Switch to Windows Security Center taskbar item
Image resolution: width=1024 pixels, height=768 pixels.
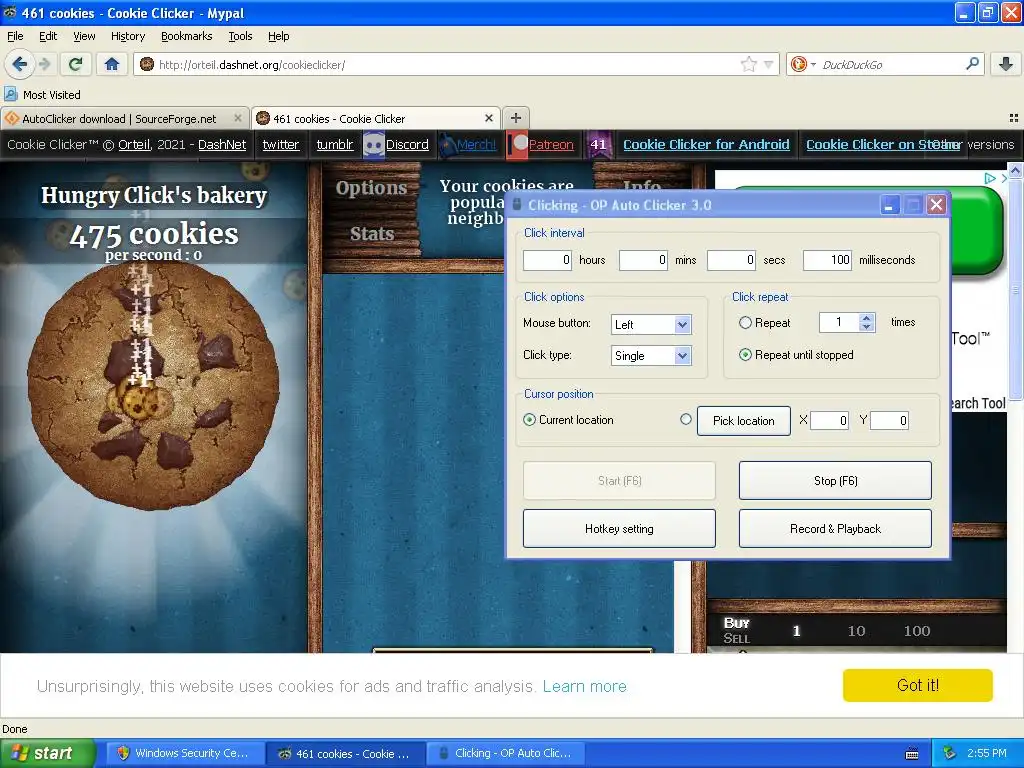(x=185, y=753)
